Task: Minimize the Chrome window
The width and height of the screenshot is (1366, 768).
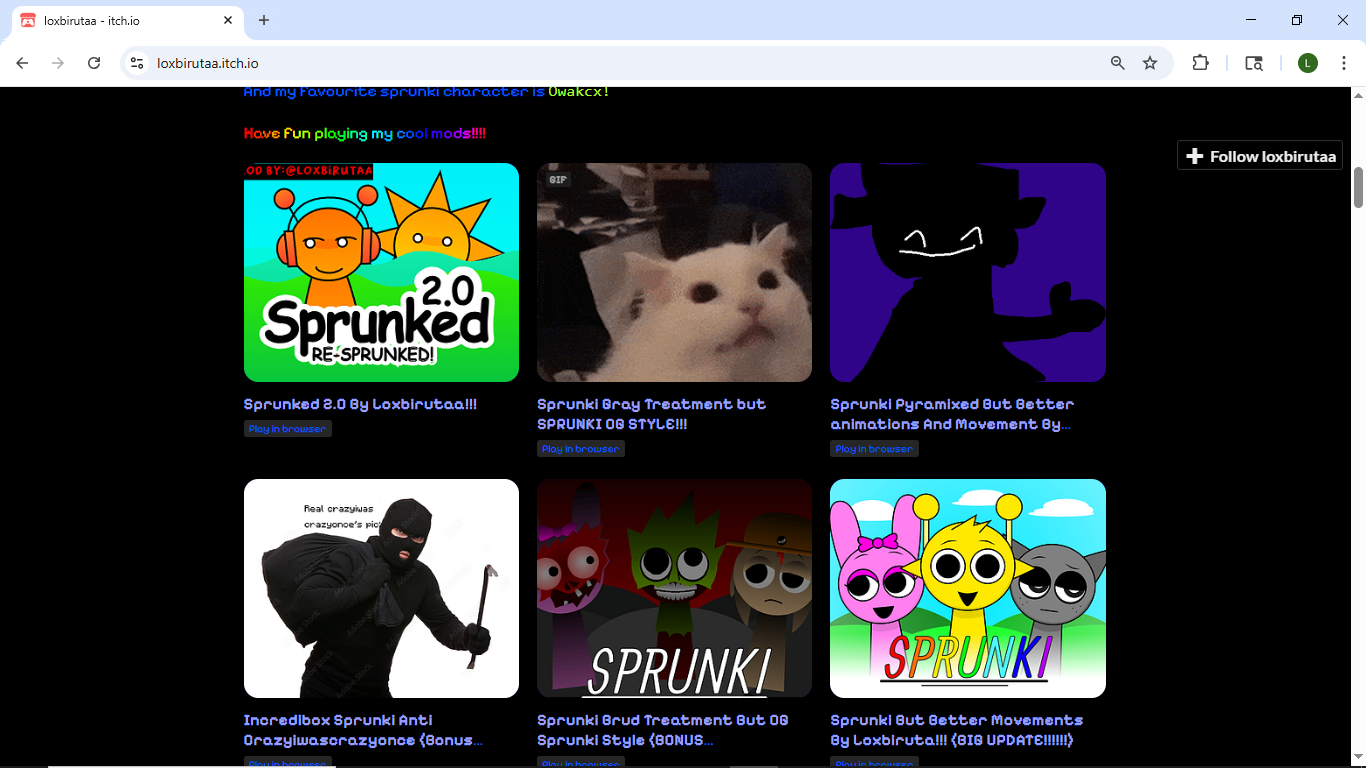Action: [x=1251, y=20]
